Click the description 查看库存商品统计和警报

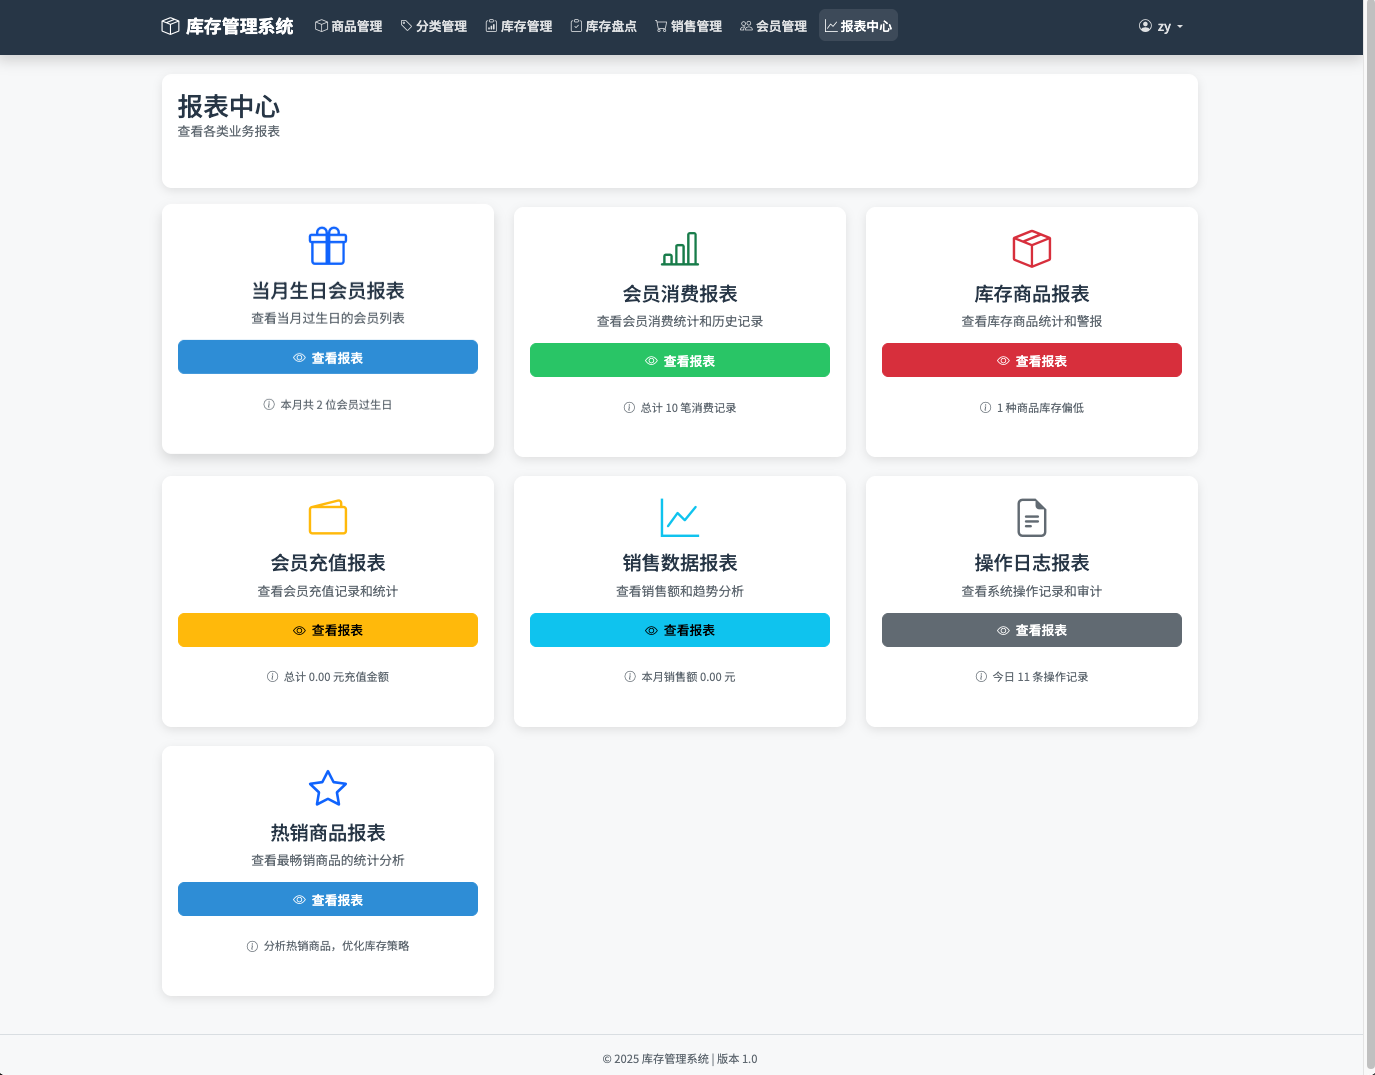tap(1032, 321)
